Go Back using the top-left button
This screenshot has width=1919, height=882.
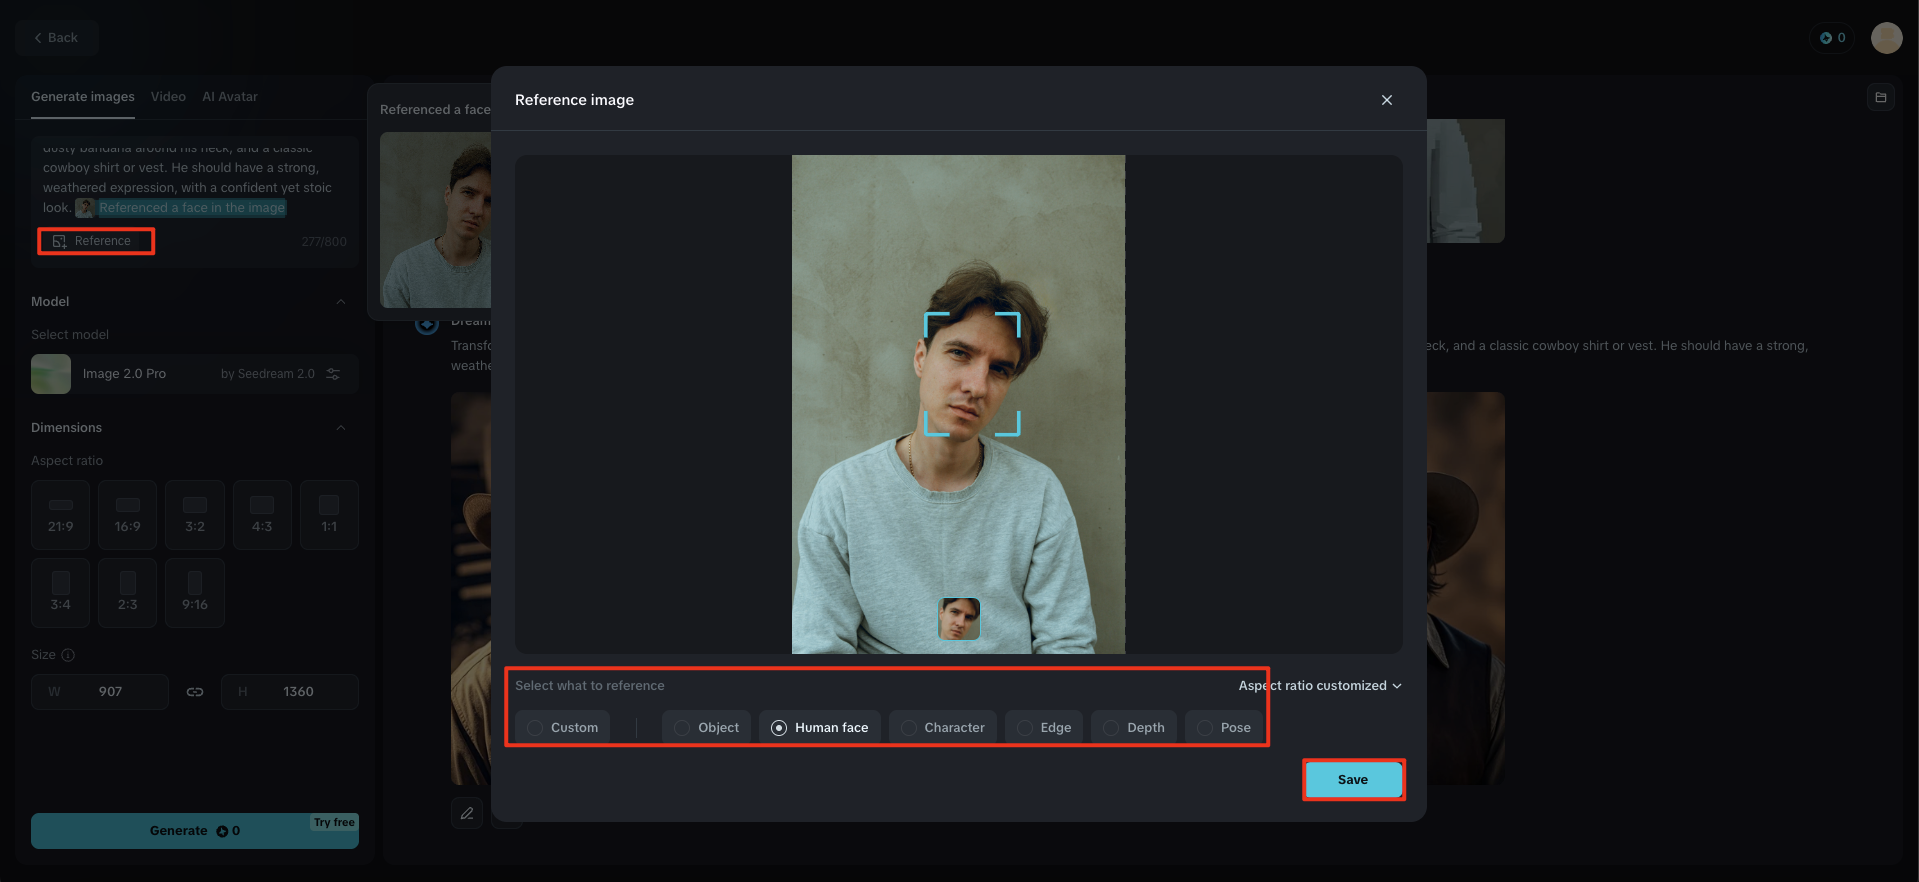56,38
